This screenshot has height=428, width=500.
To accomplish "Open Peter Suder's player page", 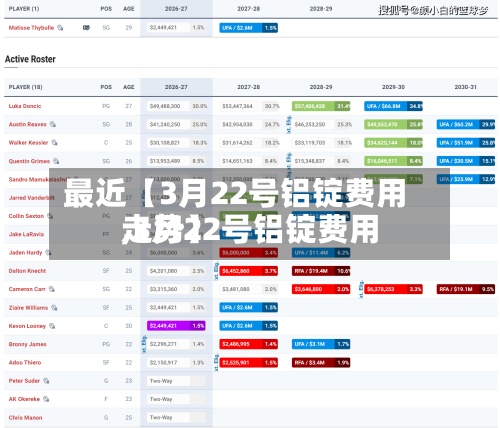I will coord(24,381).
